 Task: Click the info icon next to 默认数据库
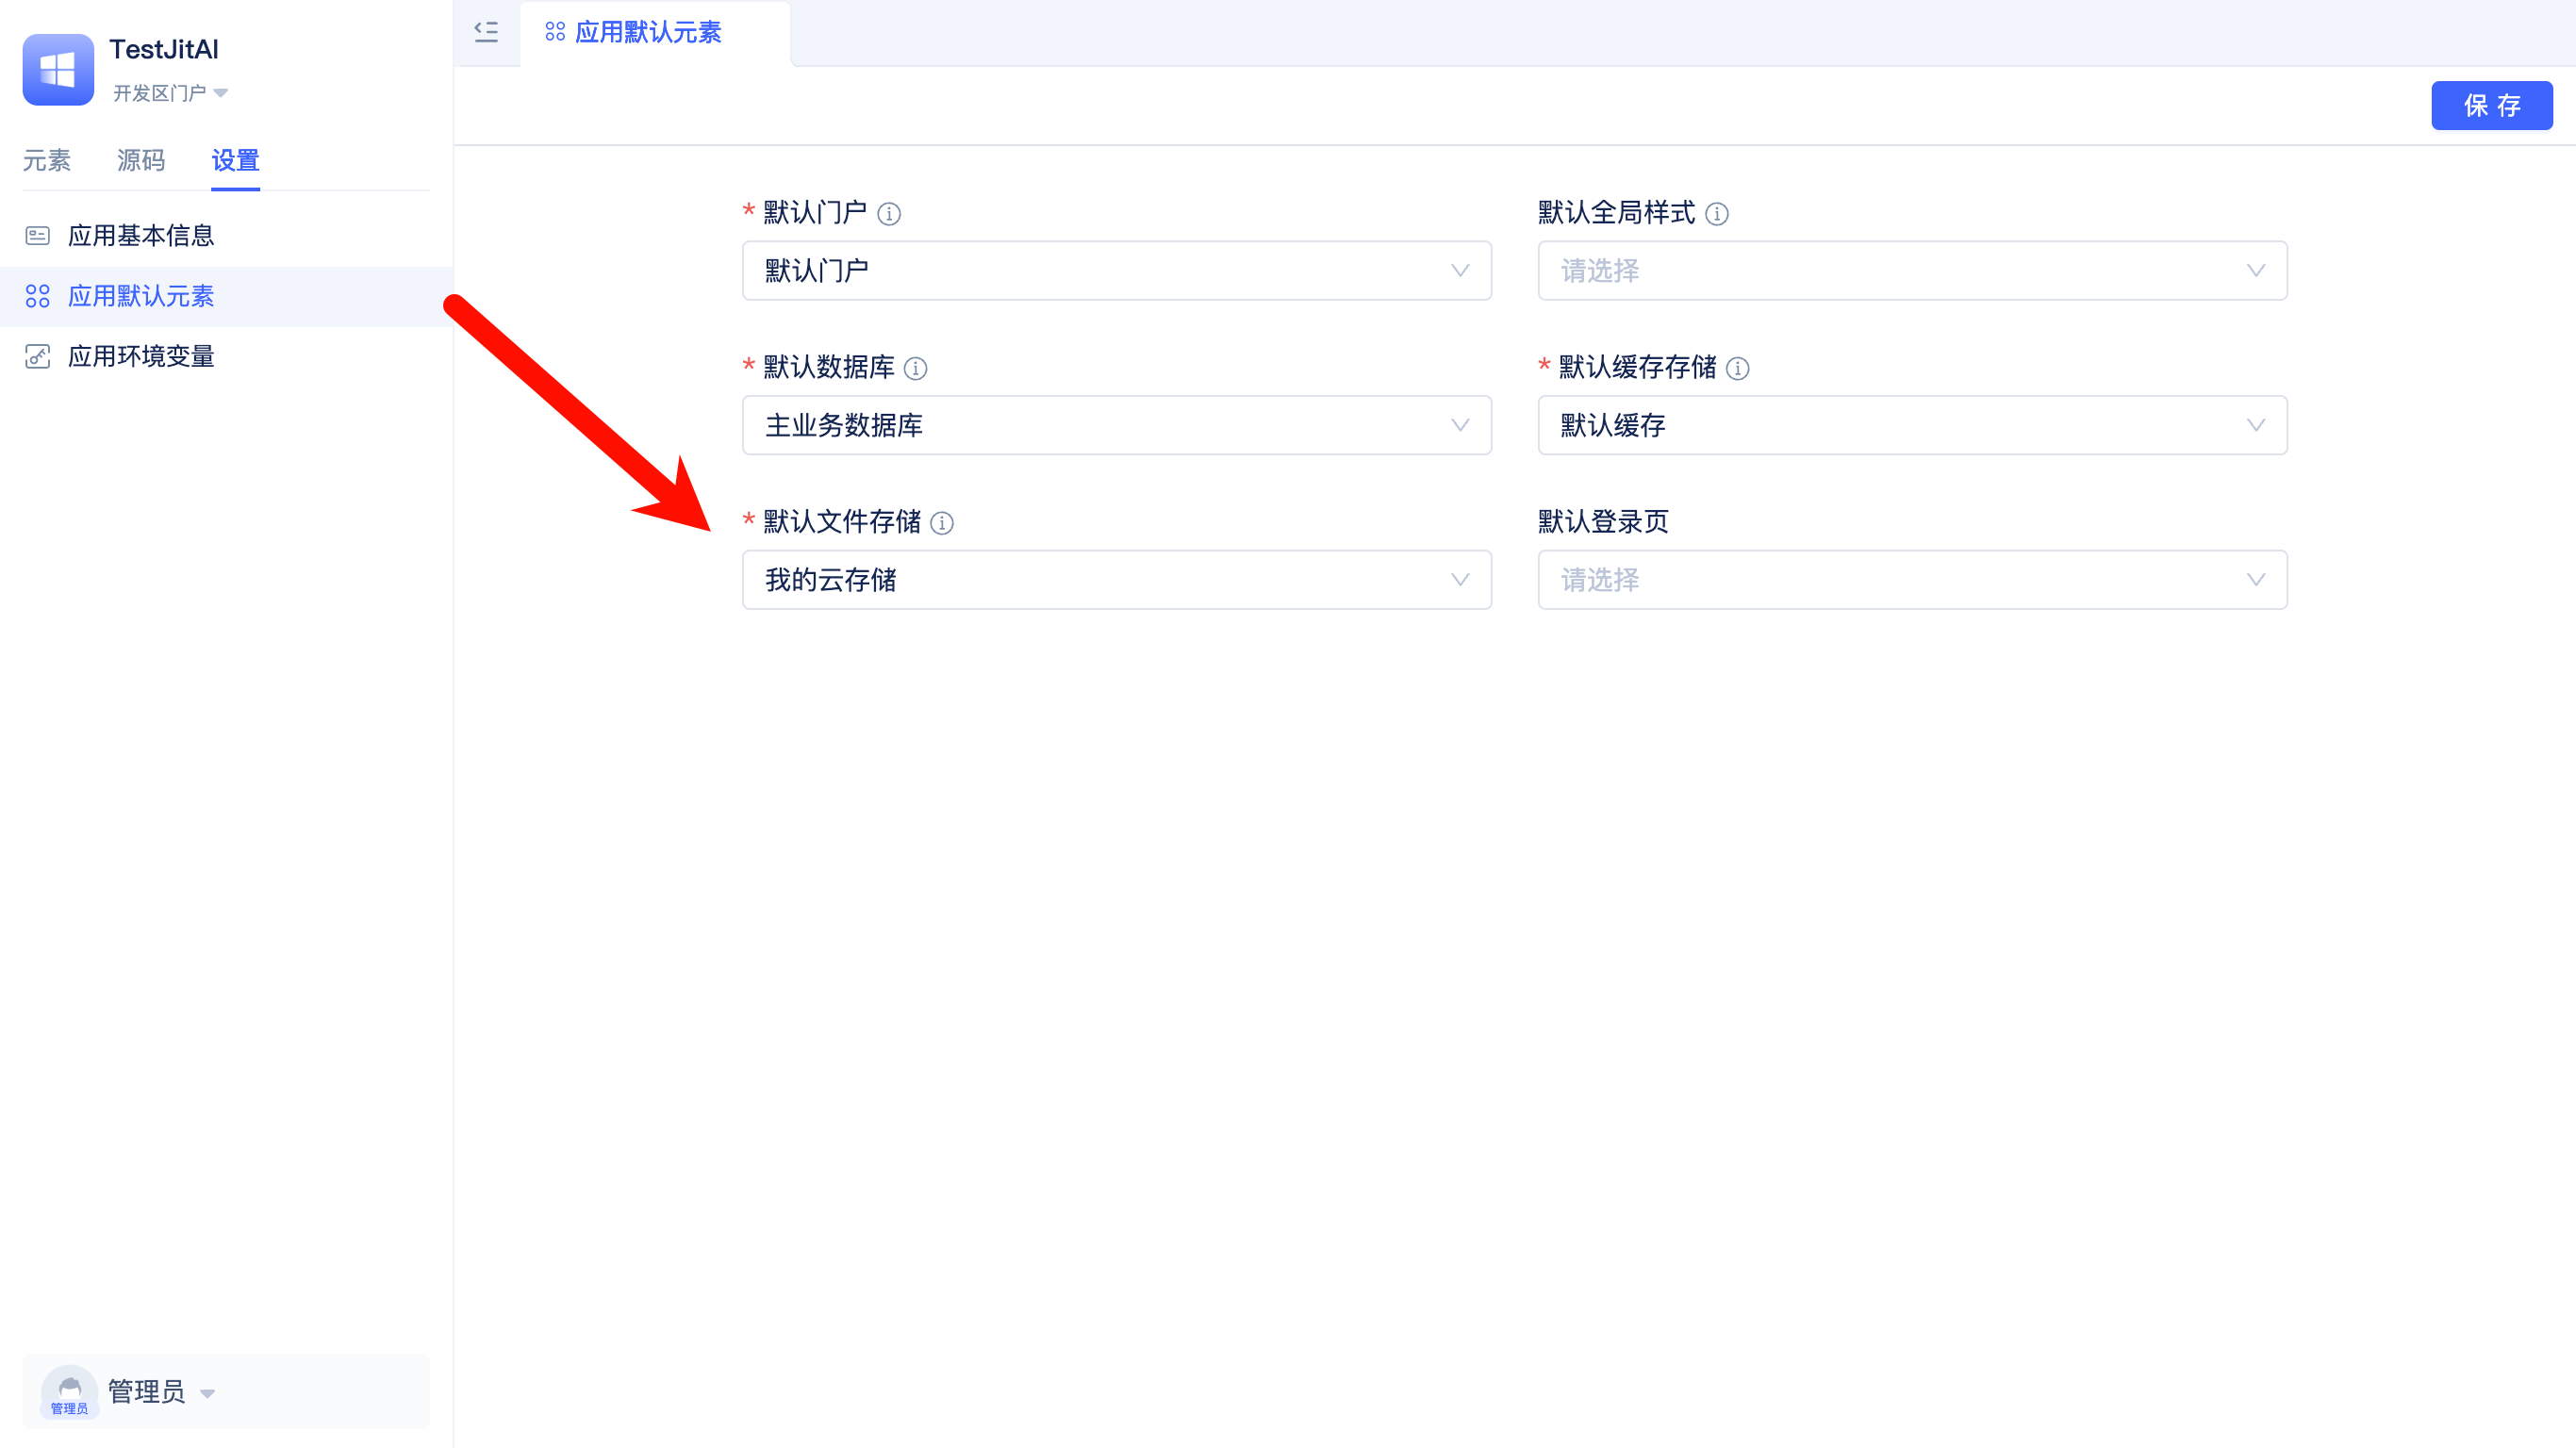click(915, 369)
